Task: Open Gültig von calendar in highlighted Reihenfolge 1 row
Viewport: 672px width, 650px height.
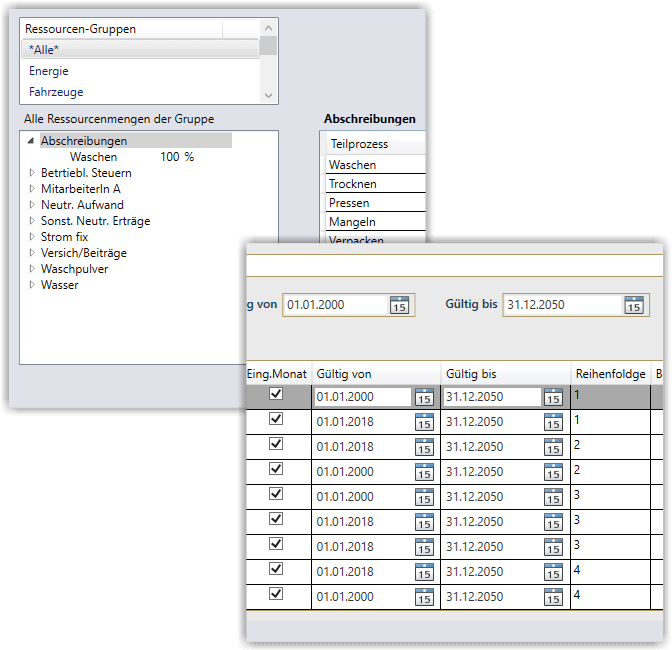Action: 424,397
